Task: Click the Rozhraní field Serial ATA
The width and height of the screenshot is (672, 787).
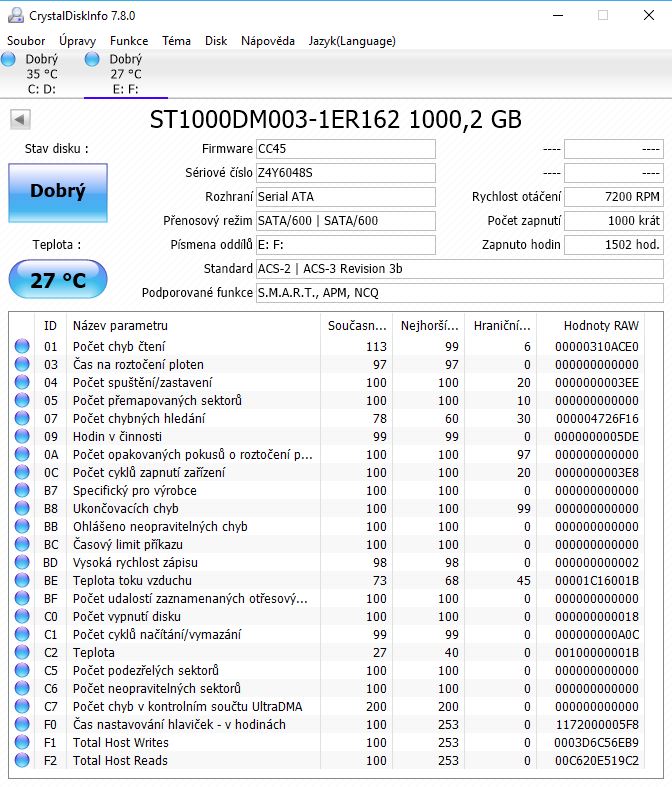Action: pos(345,197)
